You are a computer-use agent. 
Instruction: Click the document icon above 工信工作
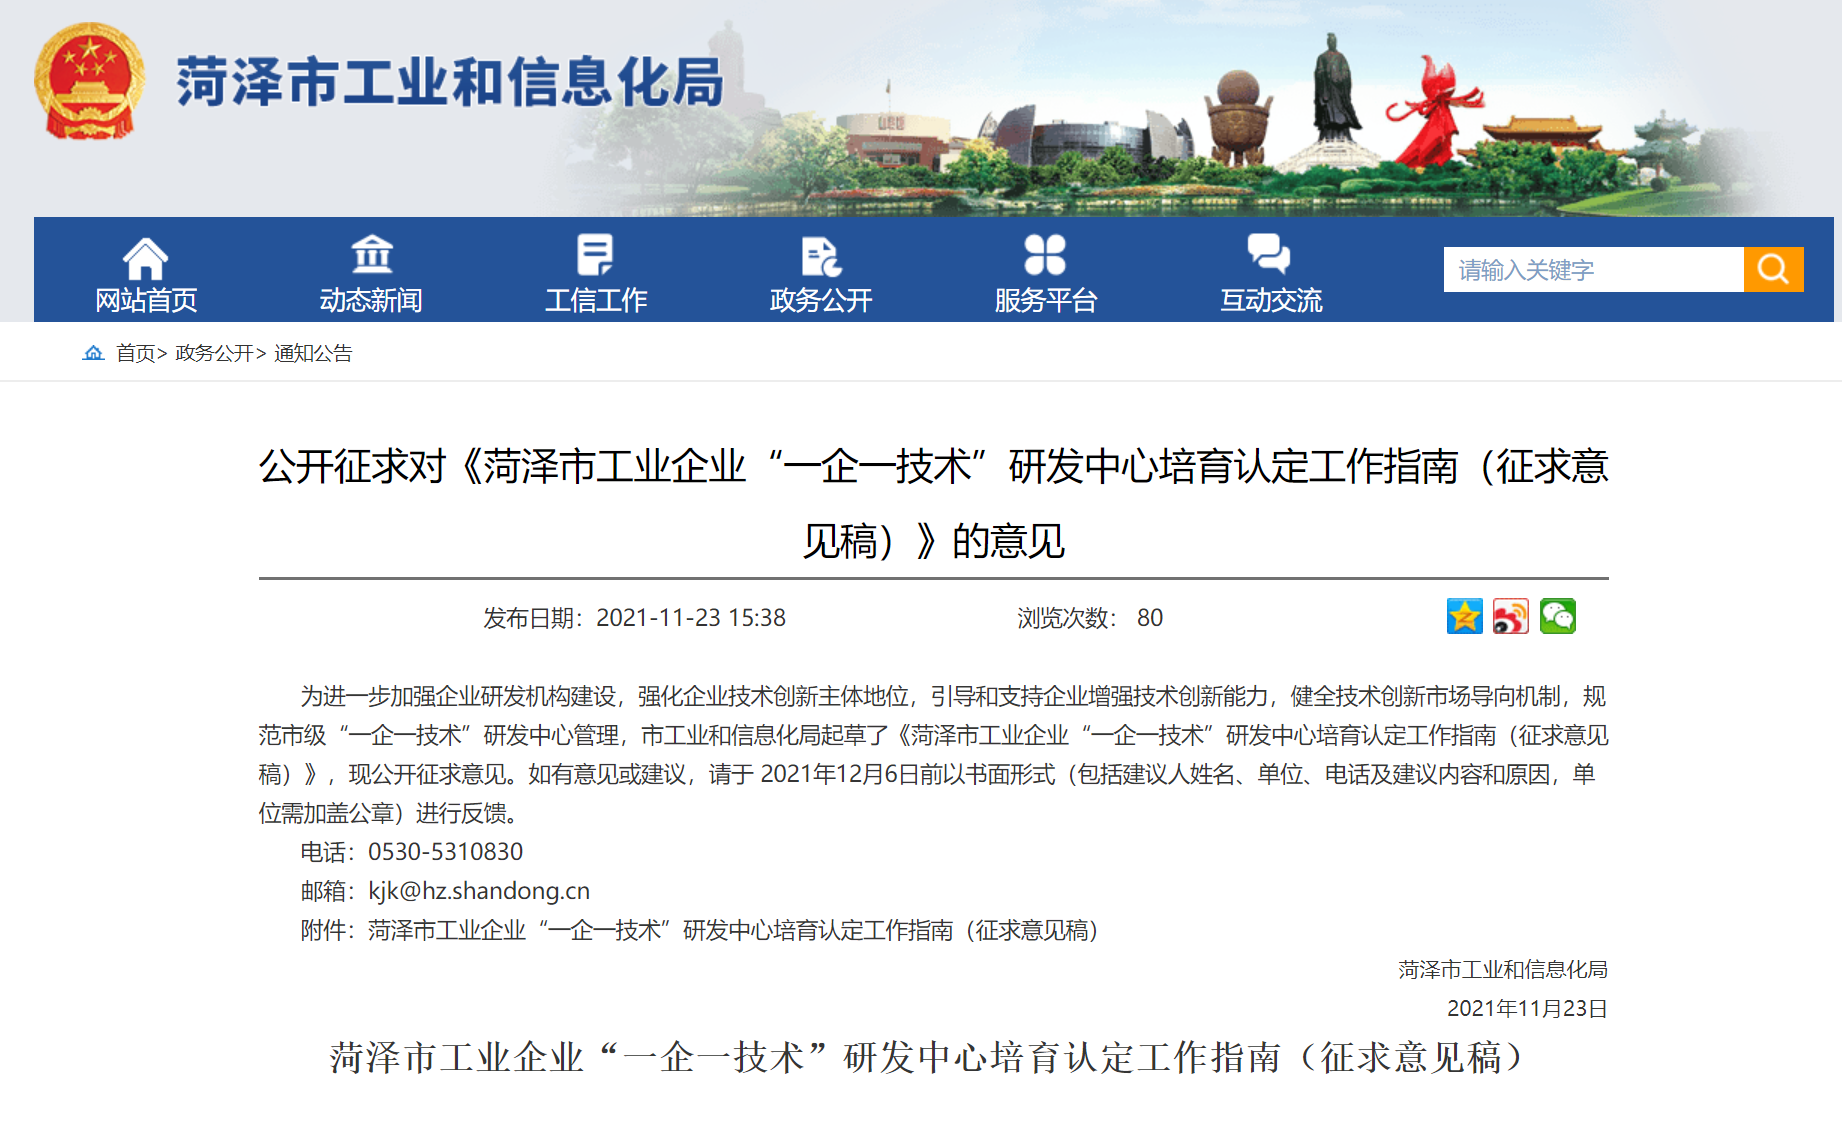[x=595, y=255]
